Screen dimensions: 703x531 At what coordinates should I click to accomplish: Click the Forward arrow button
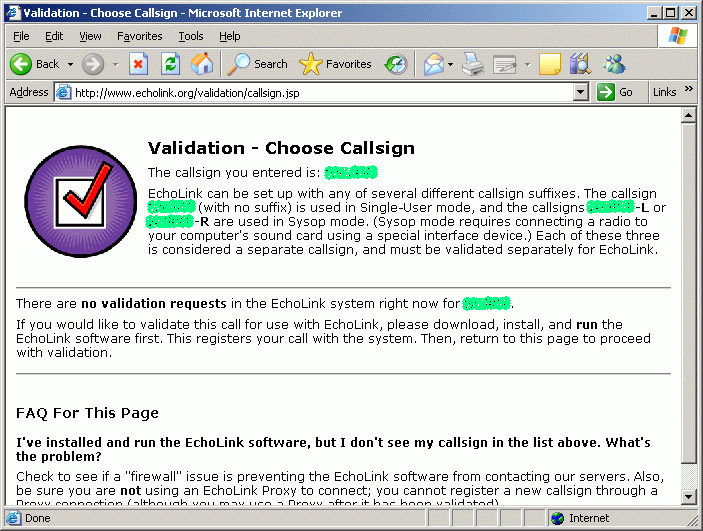(93, 64)
